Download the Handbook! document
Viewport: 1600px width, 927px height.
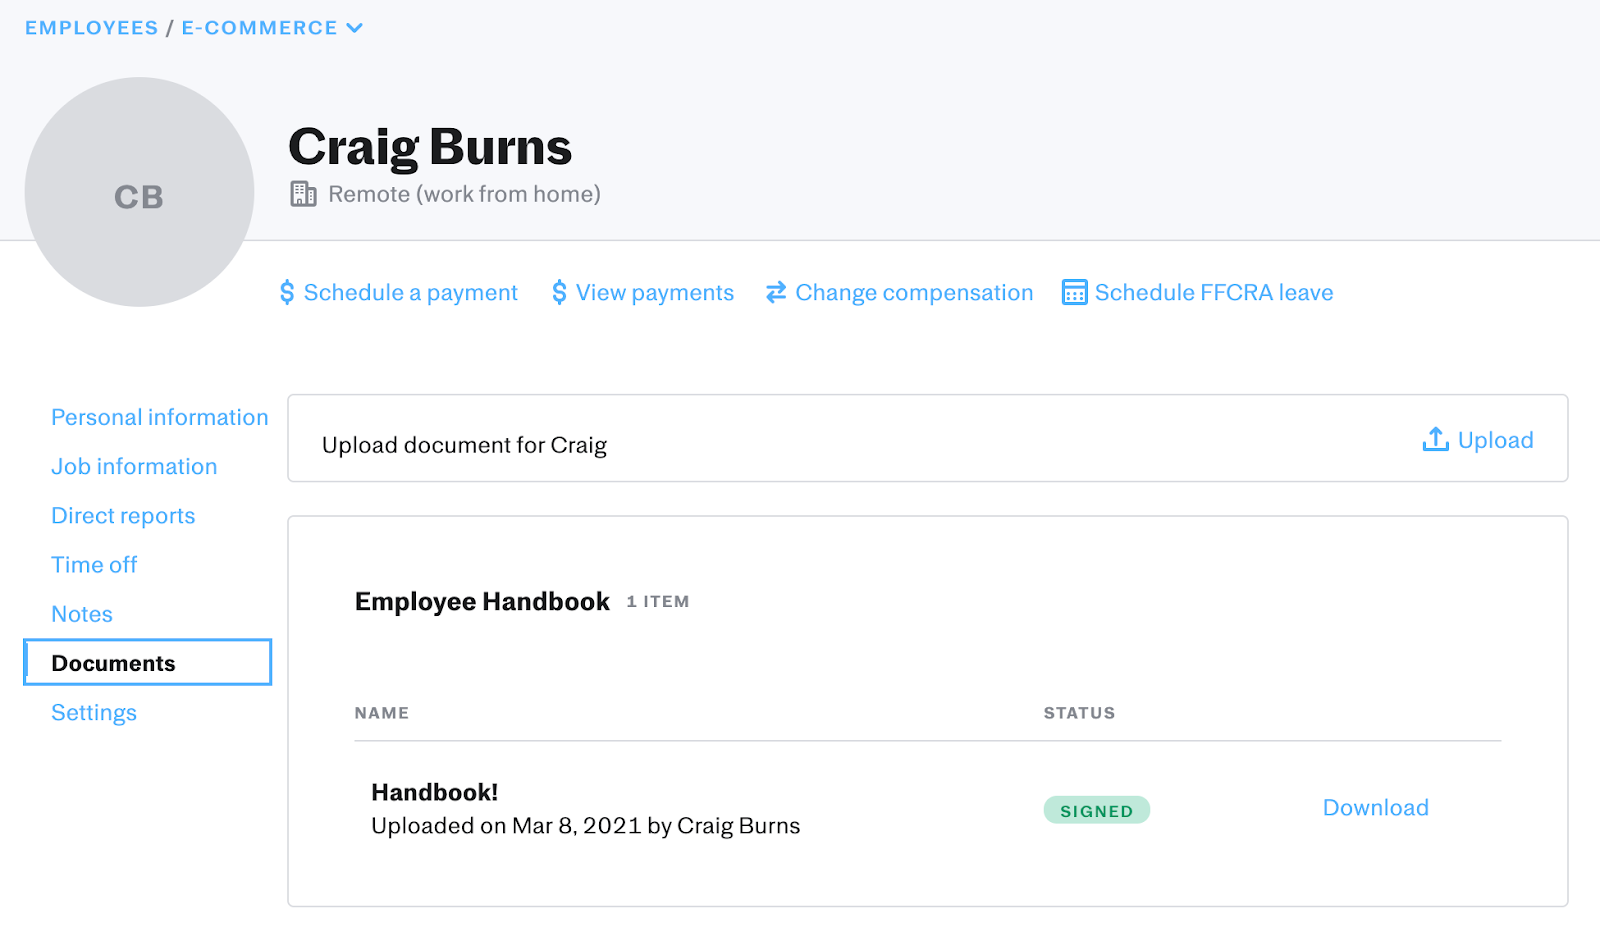coord(1375,808)
